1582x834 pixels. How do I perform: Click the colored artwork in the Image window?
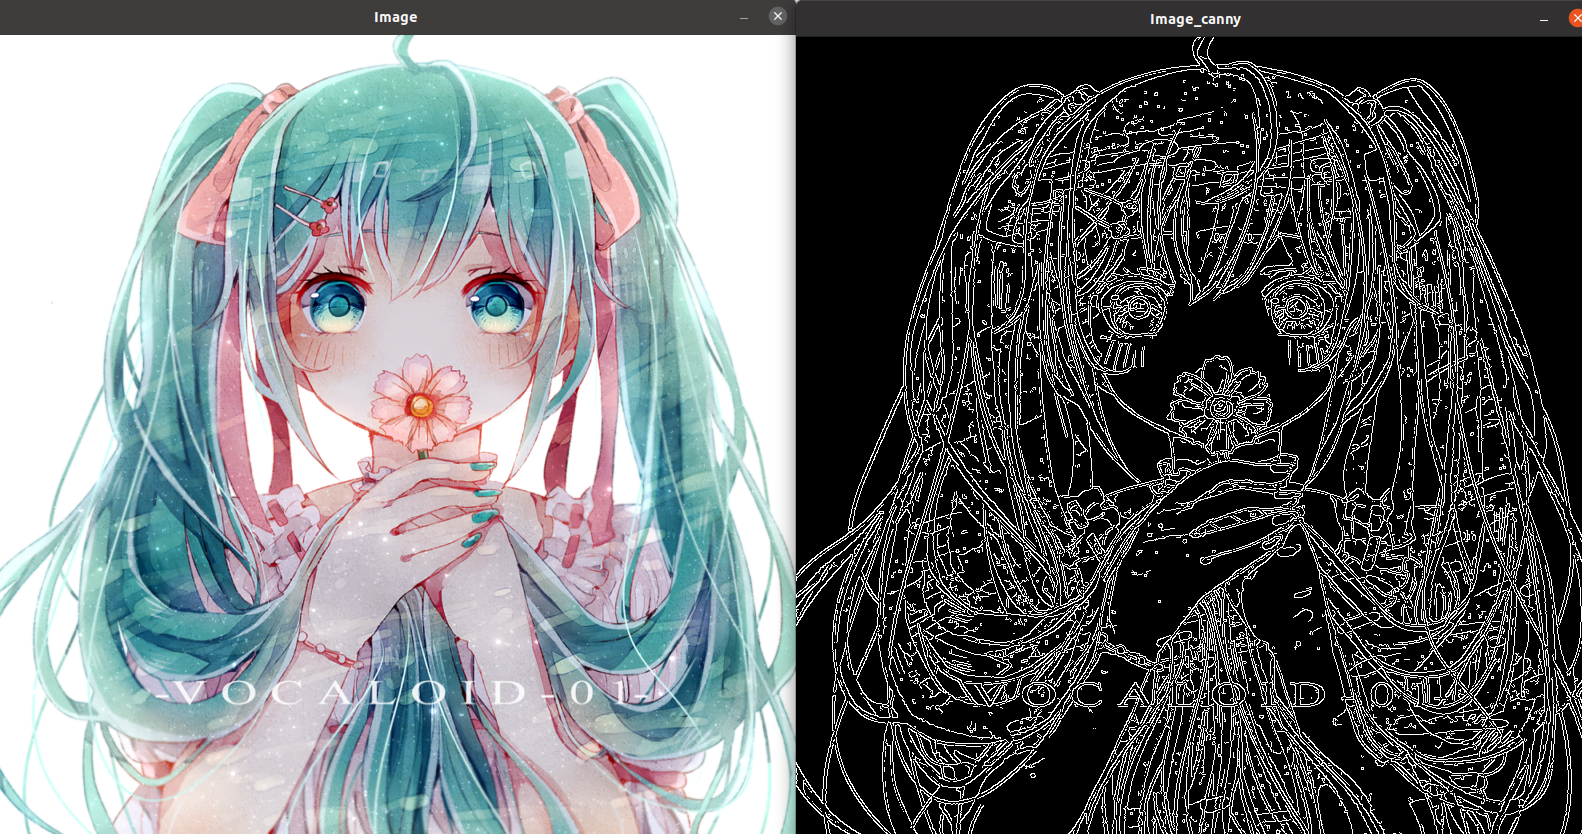pos(398,434)
